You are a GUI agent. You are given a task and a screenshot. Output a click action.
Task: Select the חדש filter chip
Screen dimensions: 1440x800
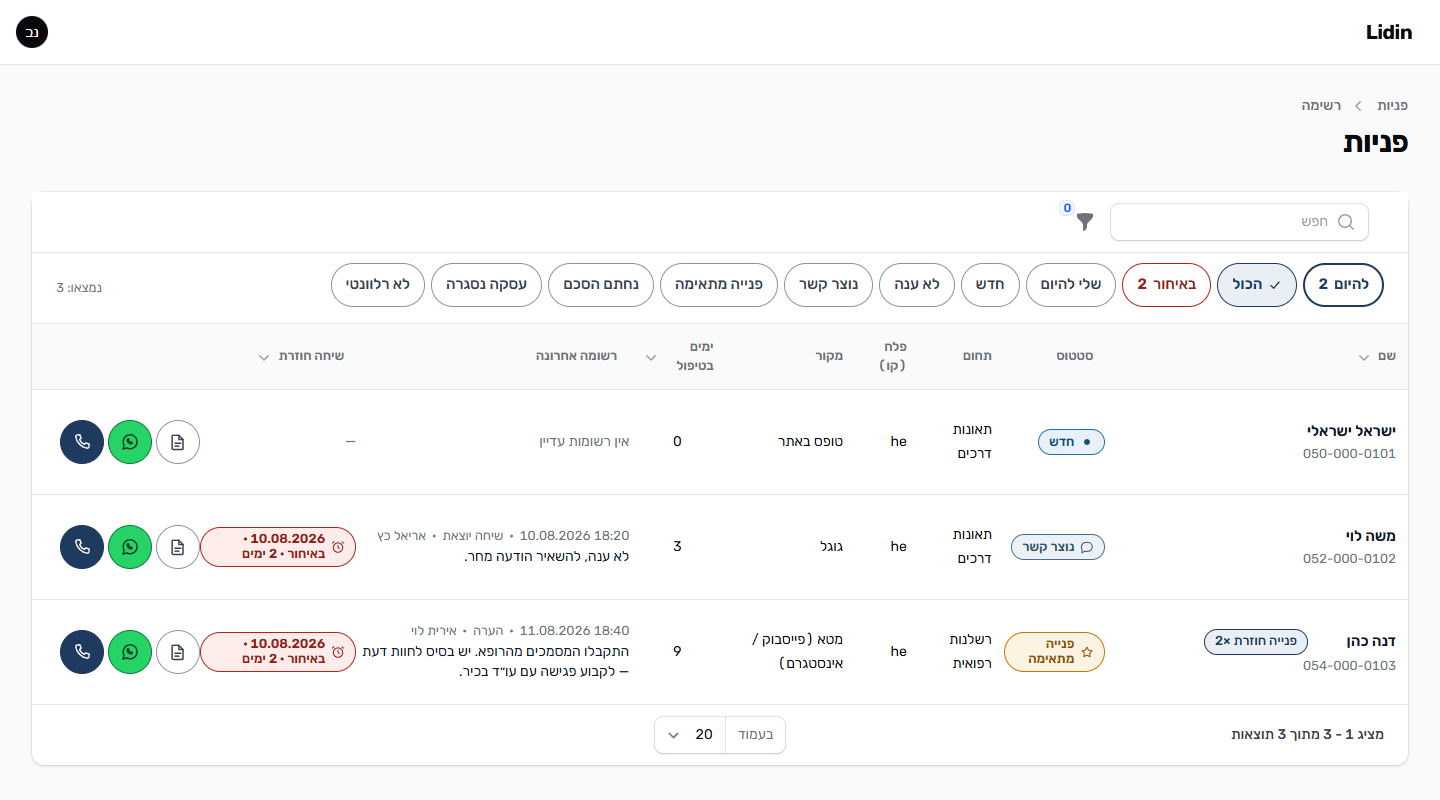990,285
